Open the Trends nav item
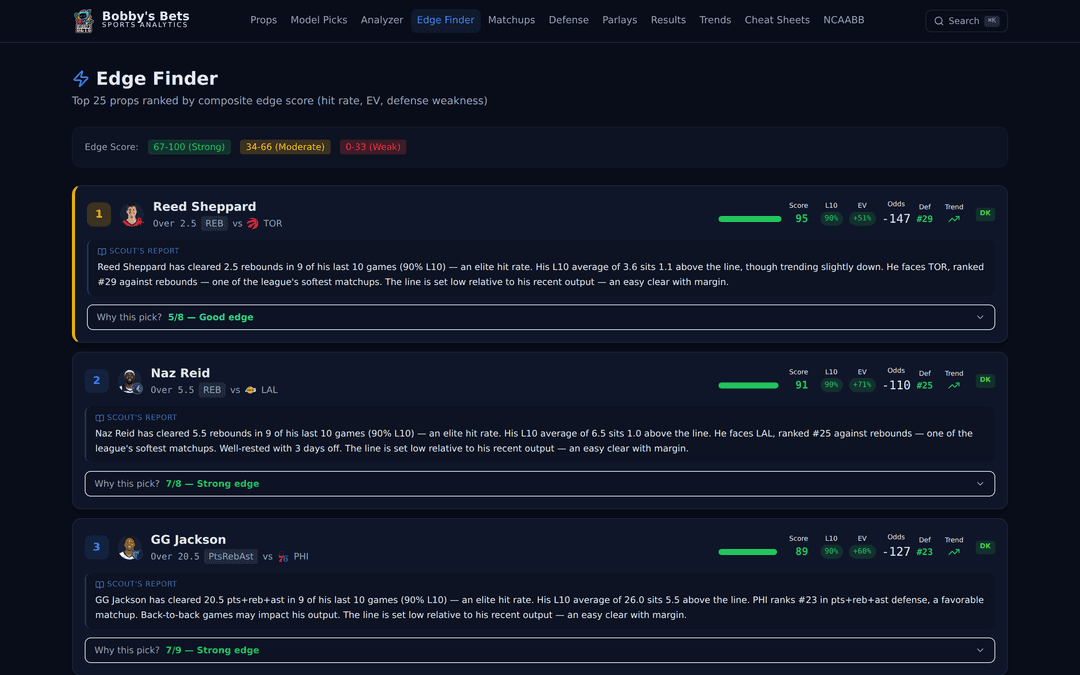Viewport: 1080px width, 675px height. point(715,21)
